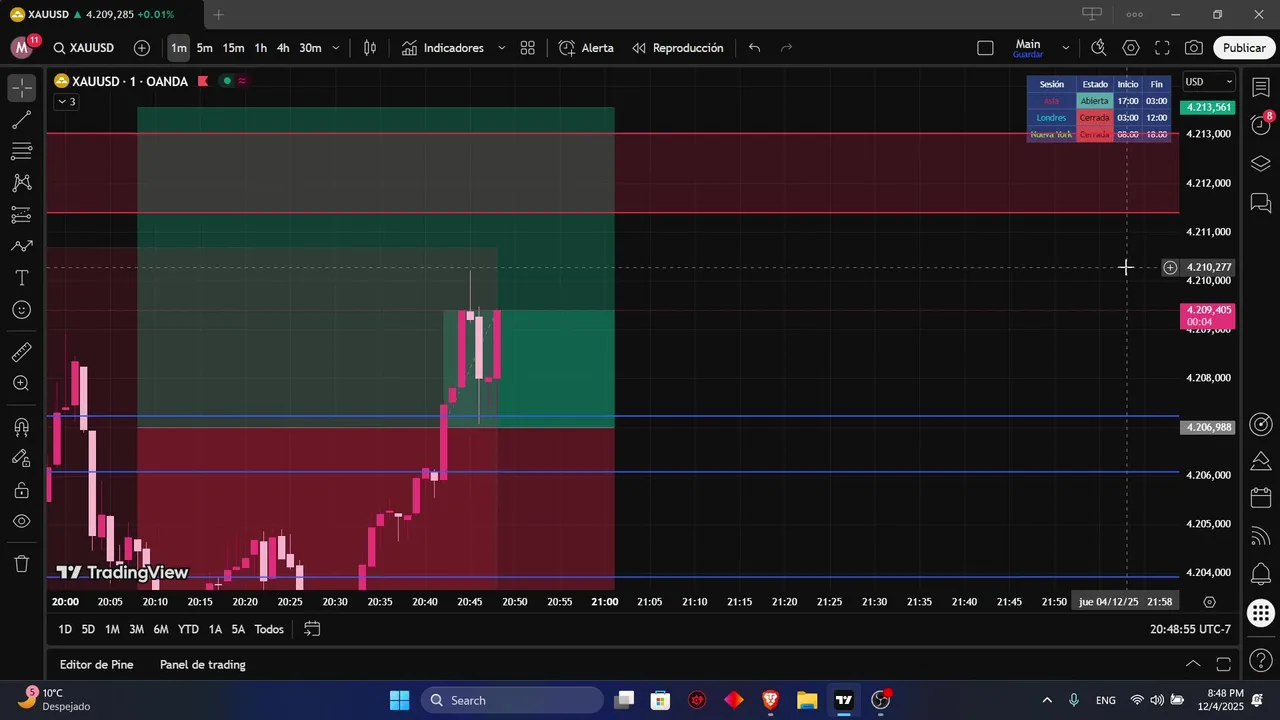Open the XAUUSD symbol search field
Viewport: 1280px width, 720px height.
[x=84, y=48]
